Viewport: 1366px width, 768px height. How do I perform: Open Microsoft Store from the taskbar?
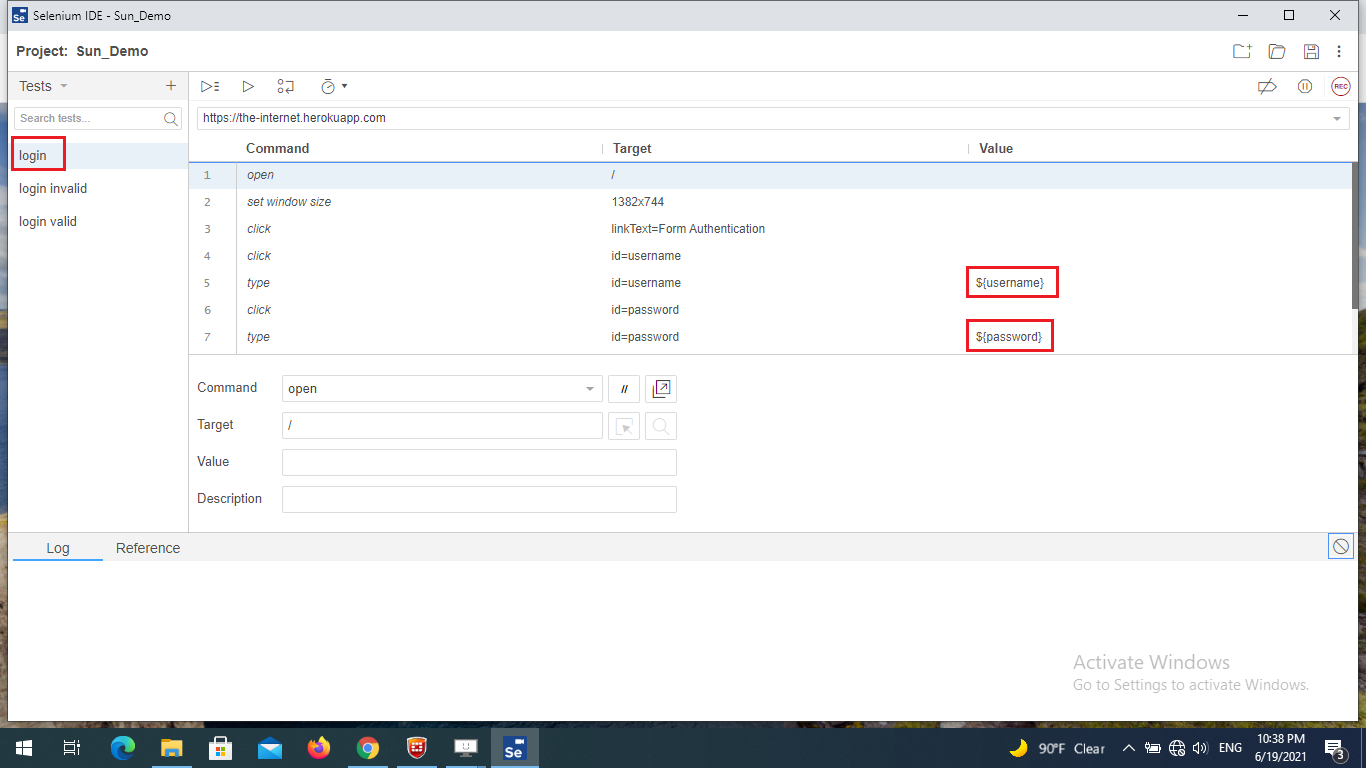point(221,748)
